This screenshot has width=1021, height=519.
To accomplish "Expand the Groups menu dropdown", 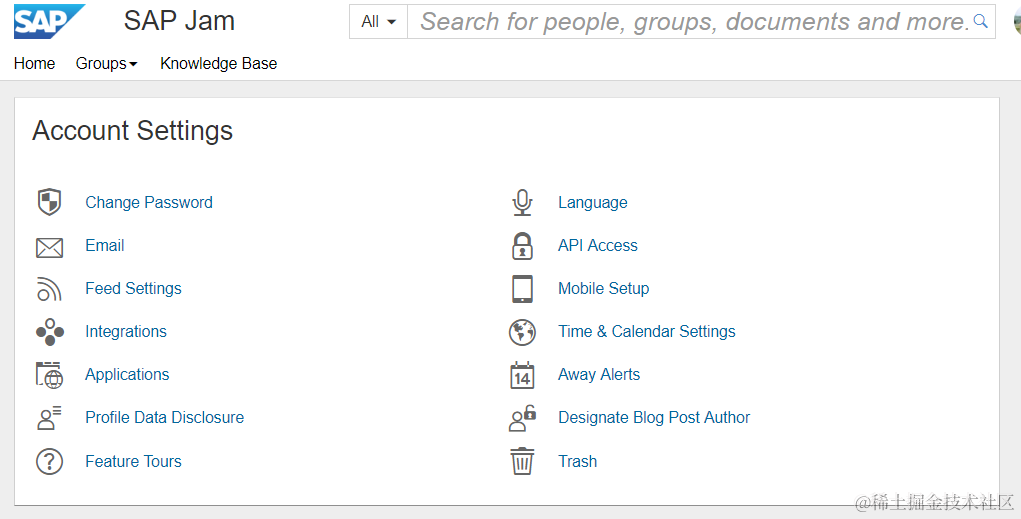I will click(x=106, y=63).
